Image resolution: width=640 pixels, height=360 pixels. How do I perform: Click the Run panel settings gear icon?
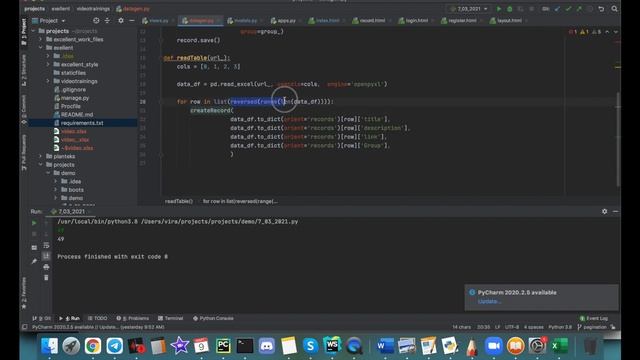pyautogui.click(x=604, y=211)
